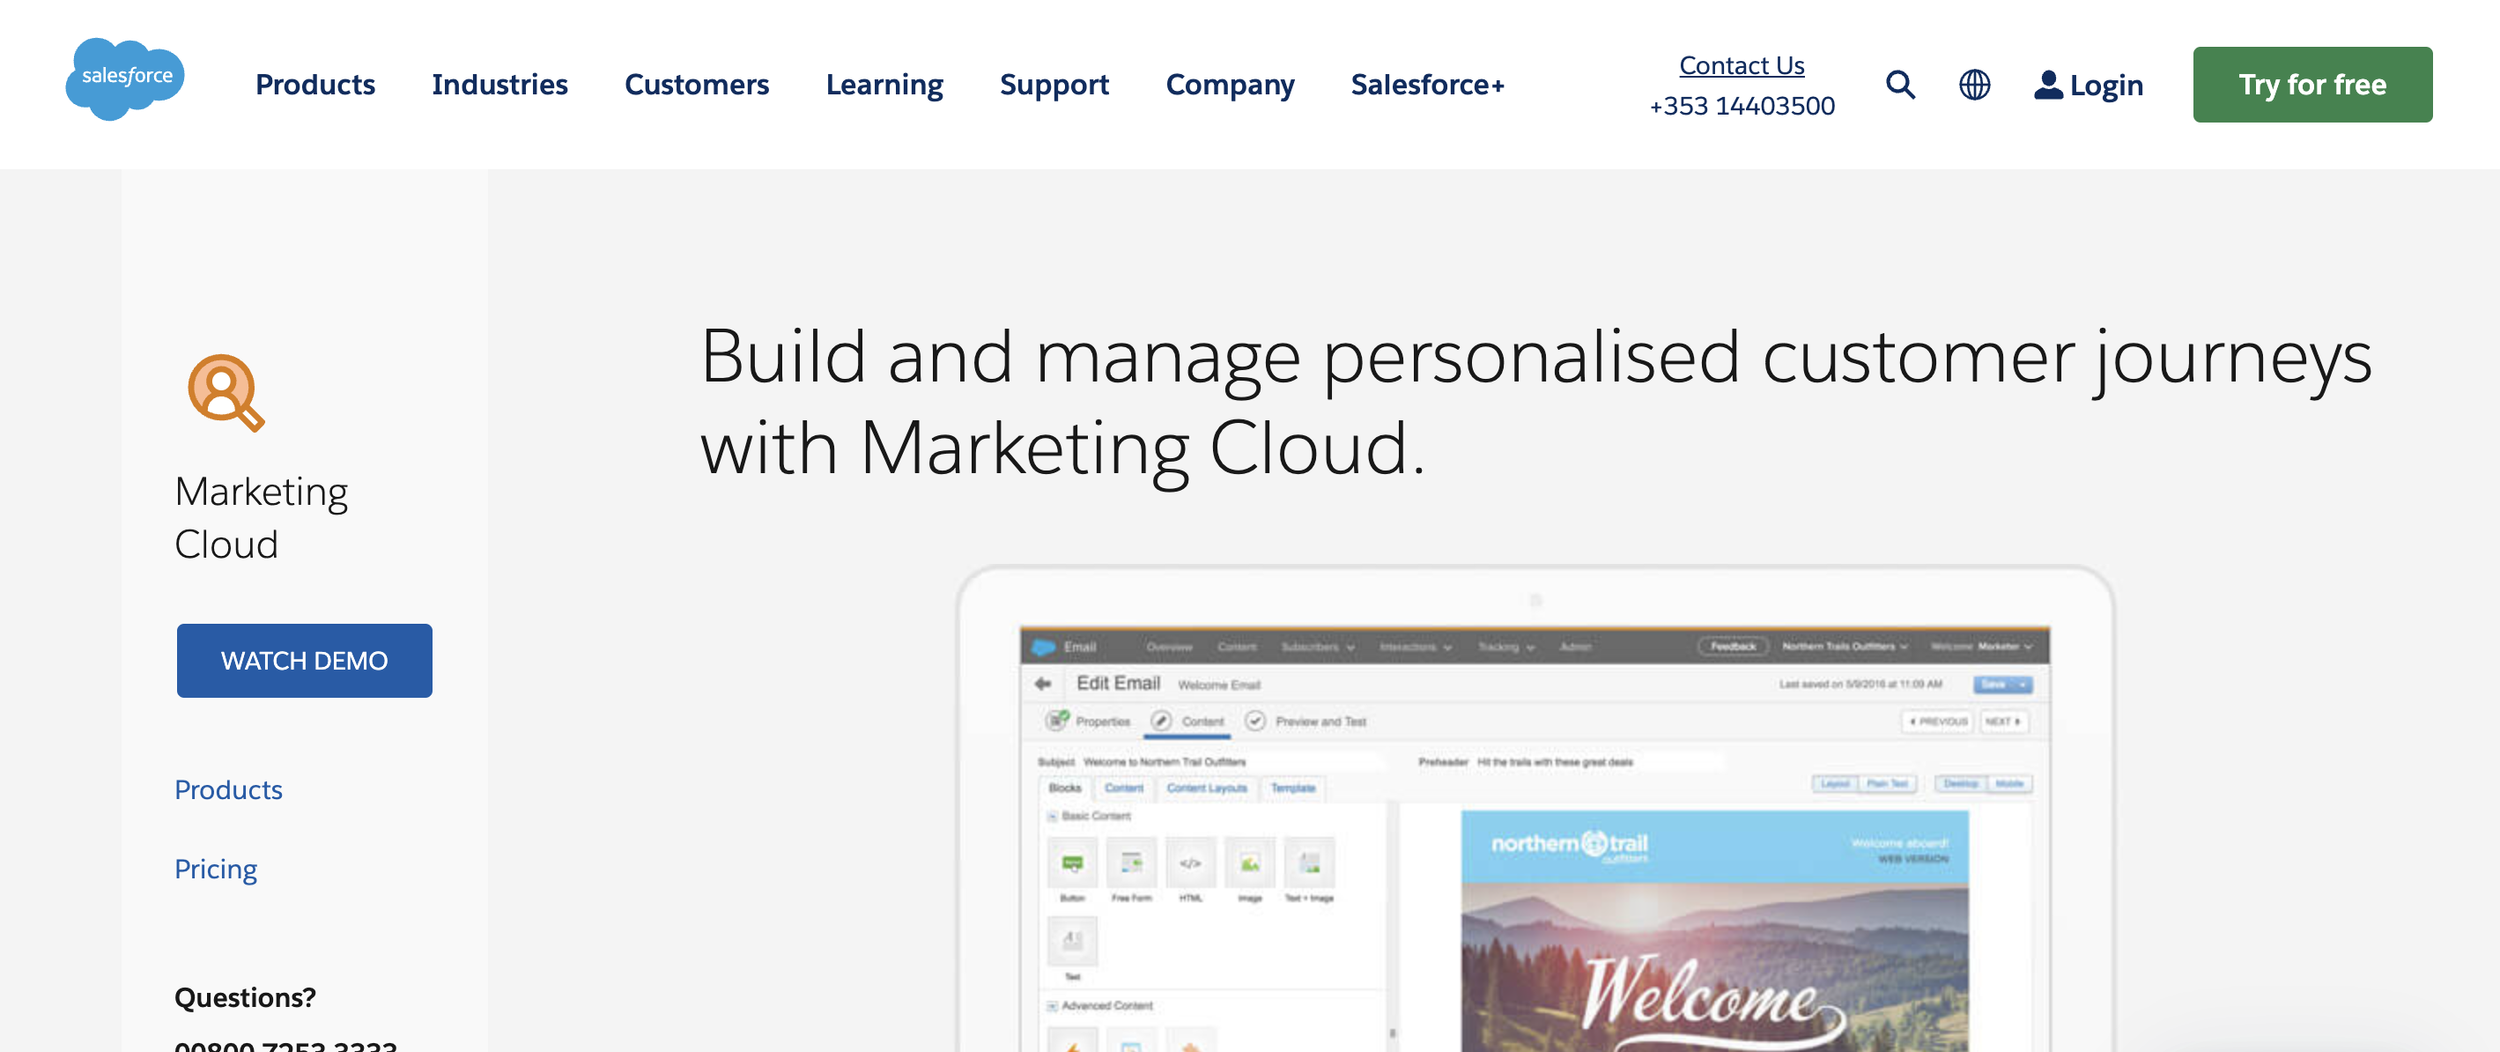Click the email editor product screenshot
This screenshot has width=2500, height=1052.
pos(1535,810)
